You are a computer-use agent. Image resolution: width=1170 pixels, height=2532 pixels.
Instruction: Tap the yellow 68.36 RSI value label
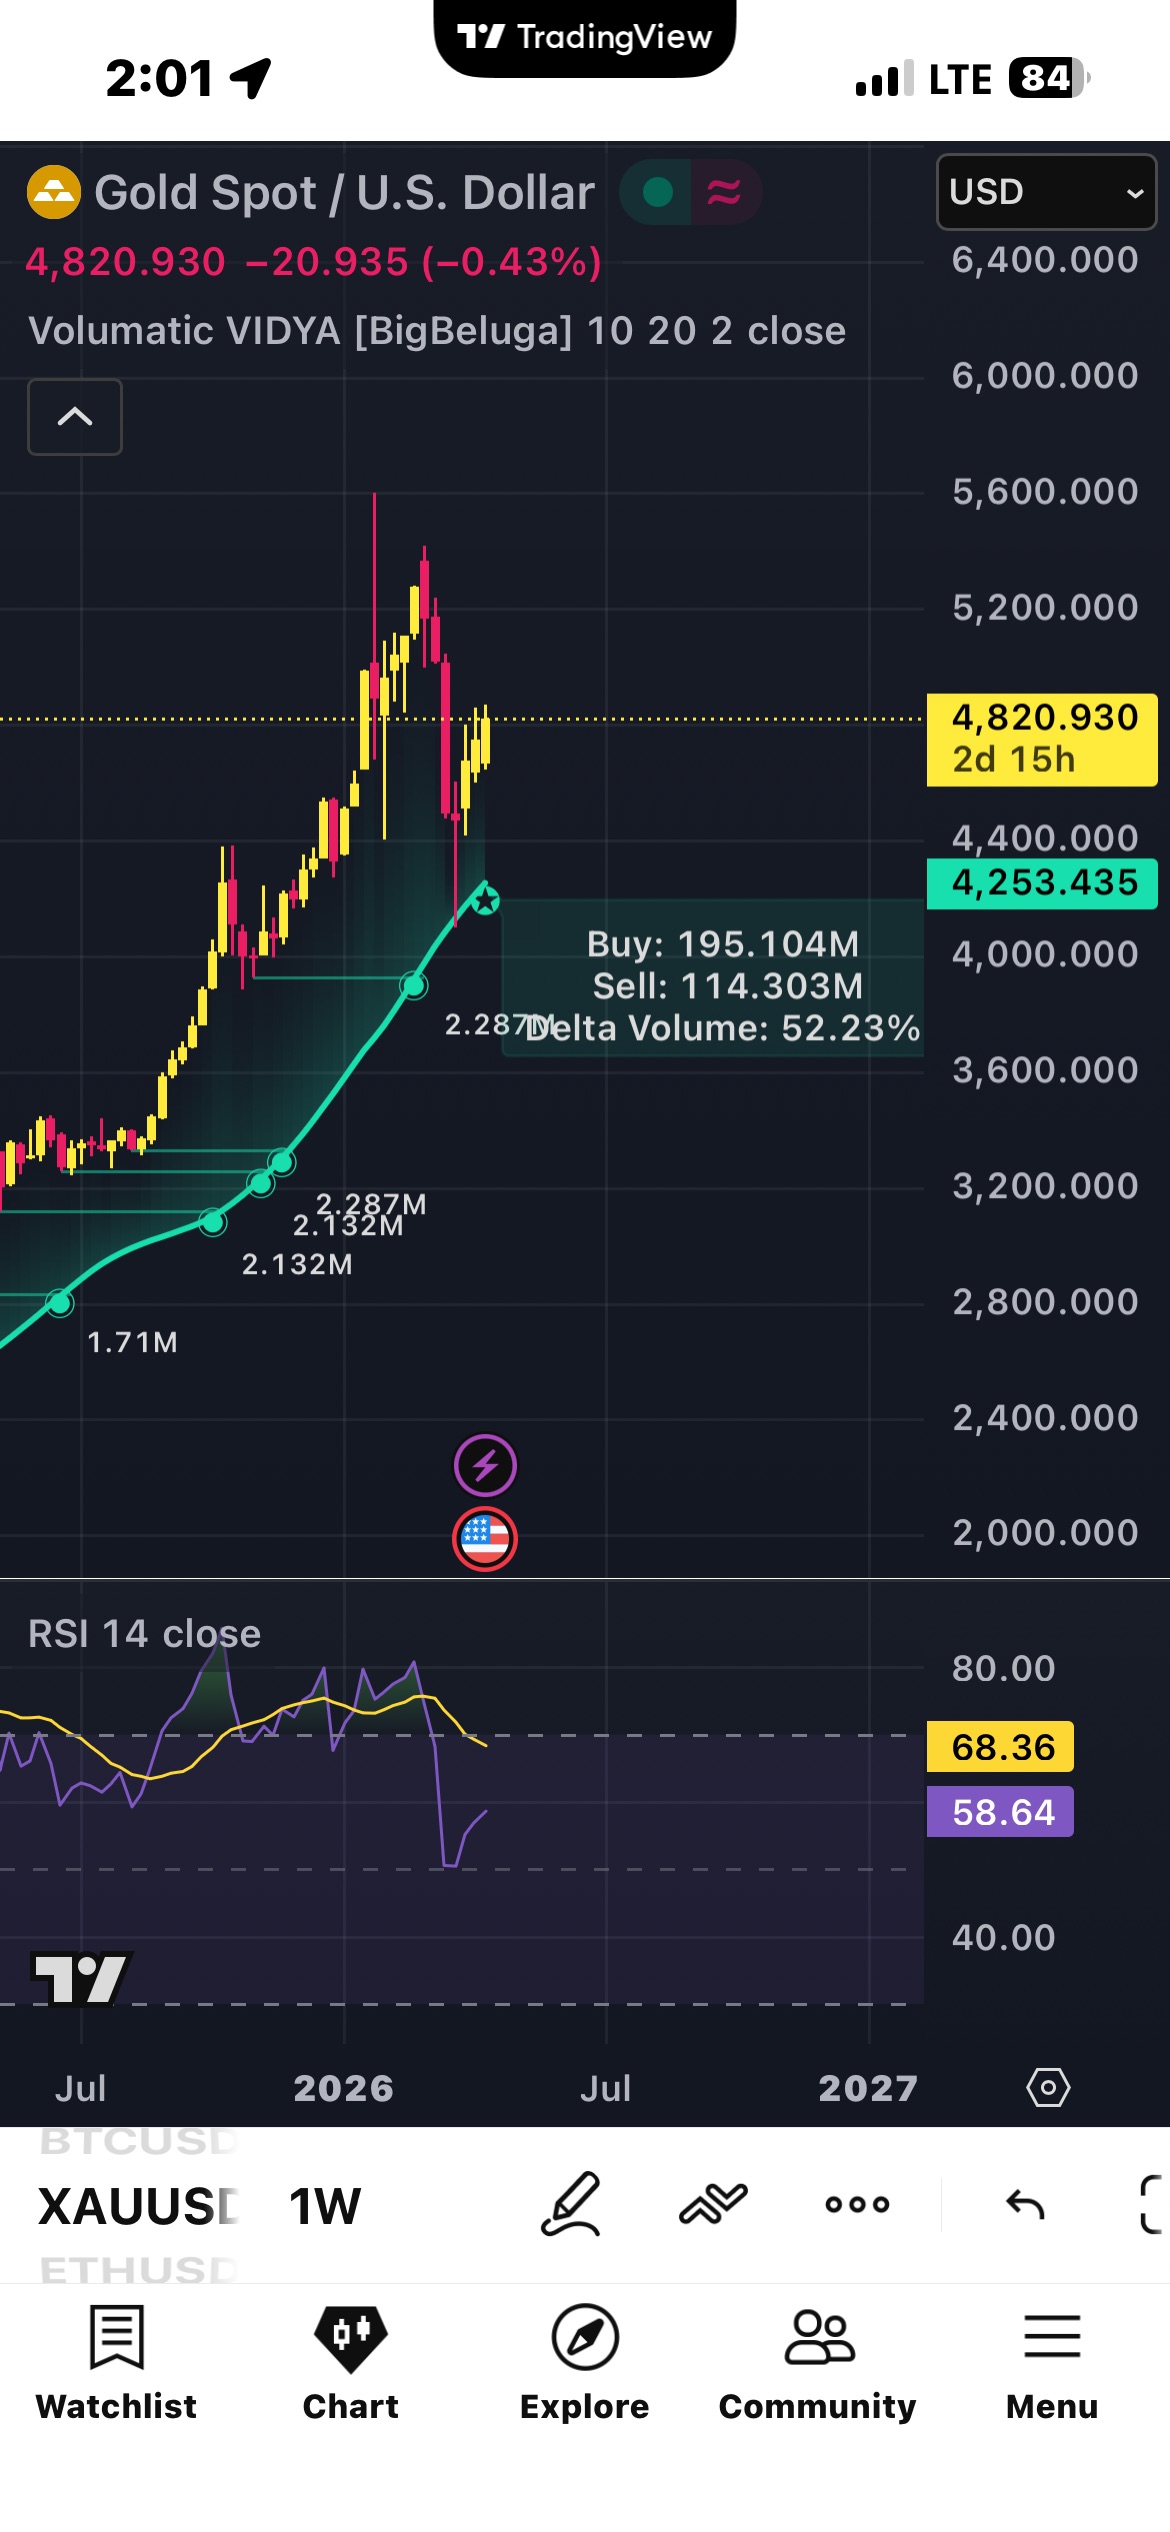click(x=1000, y=1747)
